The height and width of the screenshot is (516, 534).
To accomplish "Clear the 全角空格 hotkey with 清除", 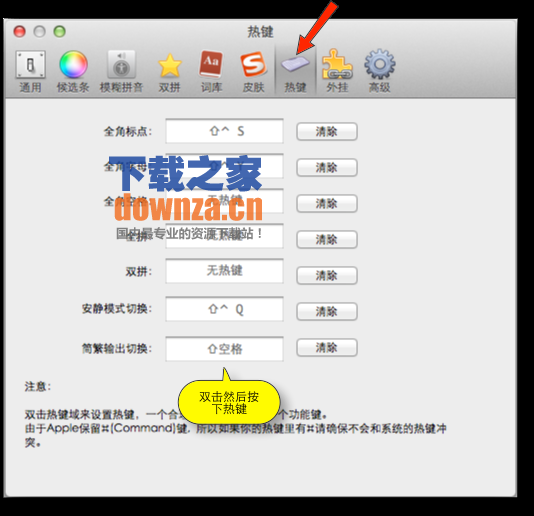I will [327, 204].
